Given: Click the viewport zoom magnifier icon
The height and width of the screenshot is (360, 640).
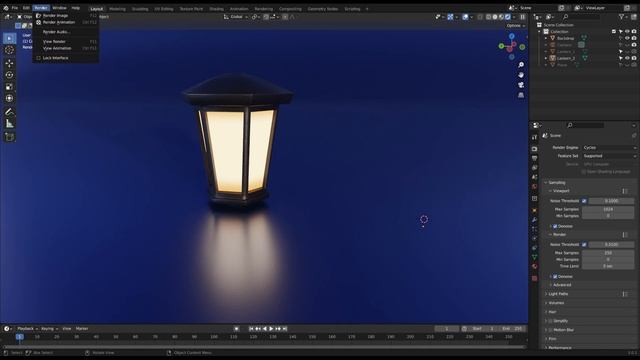Looking at the screenshot, I should coord(521,65).
